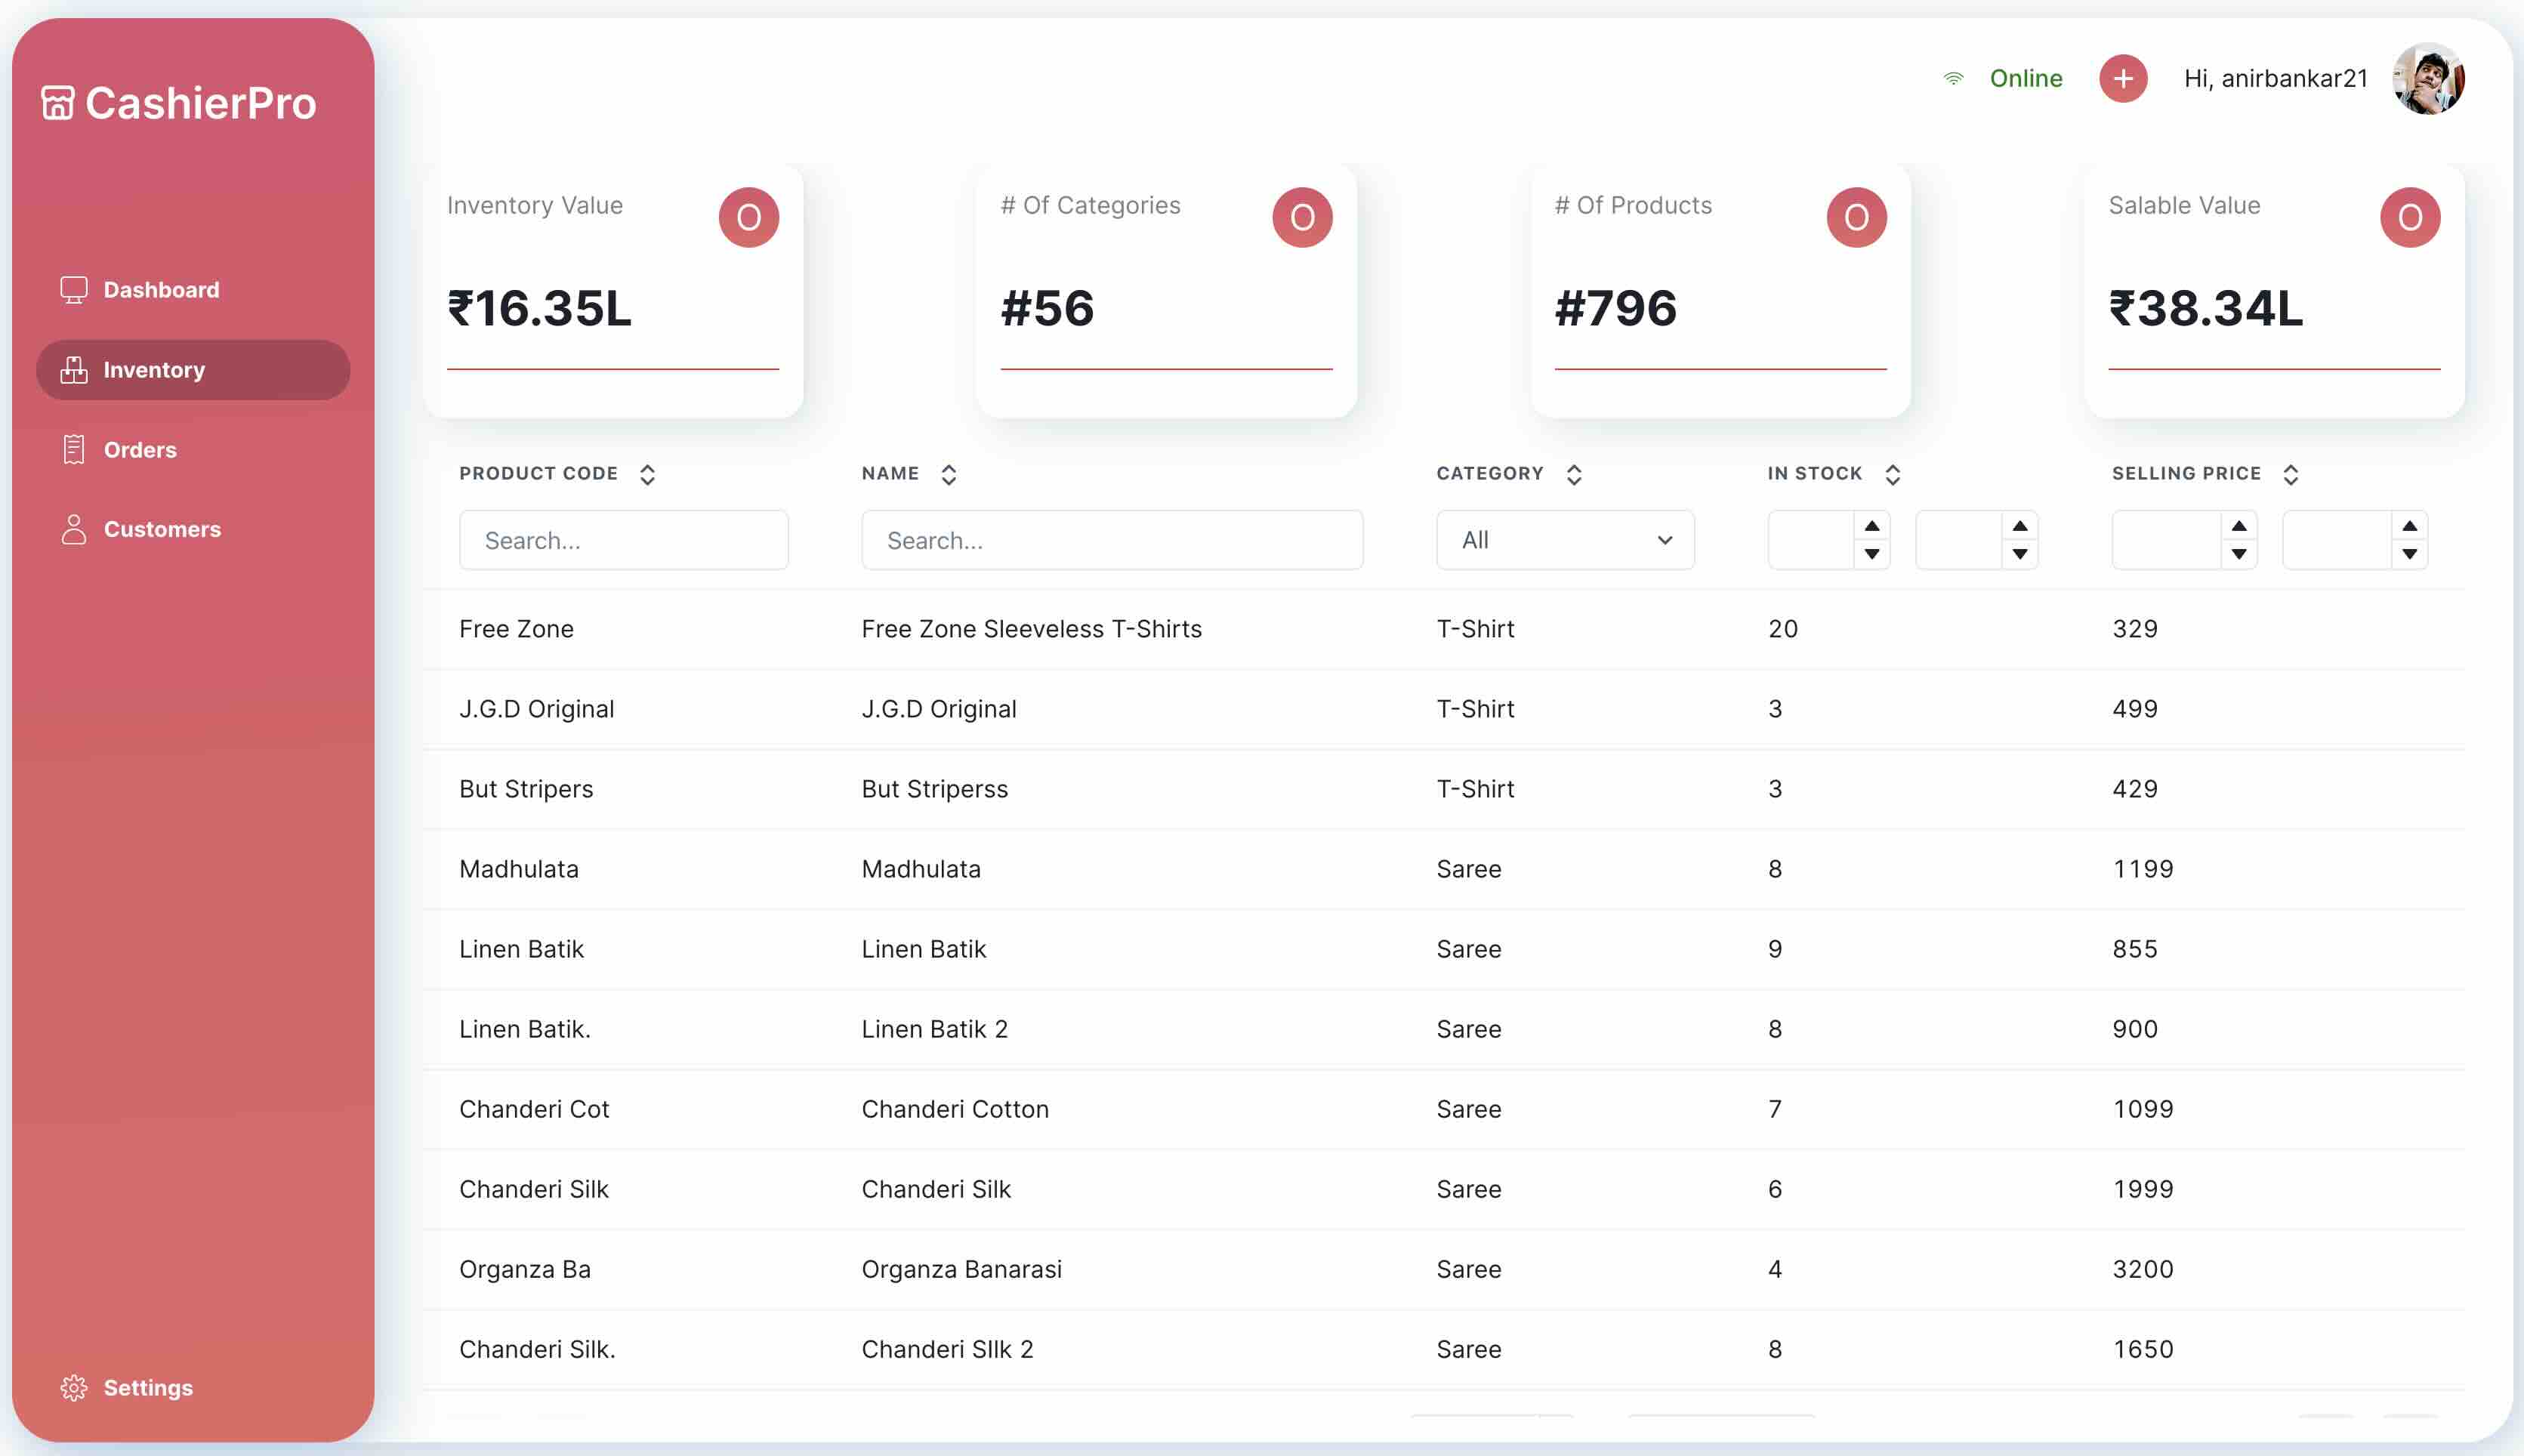Open the Settings gear in sidebar

click(74, 1387)
